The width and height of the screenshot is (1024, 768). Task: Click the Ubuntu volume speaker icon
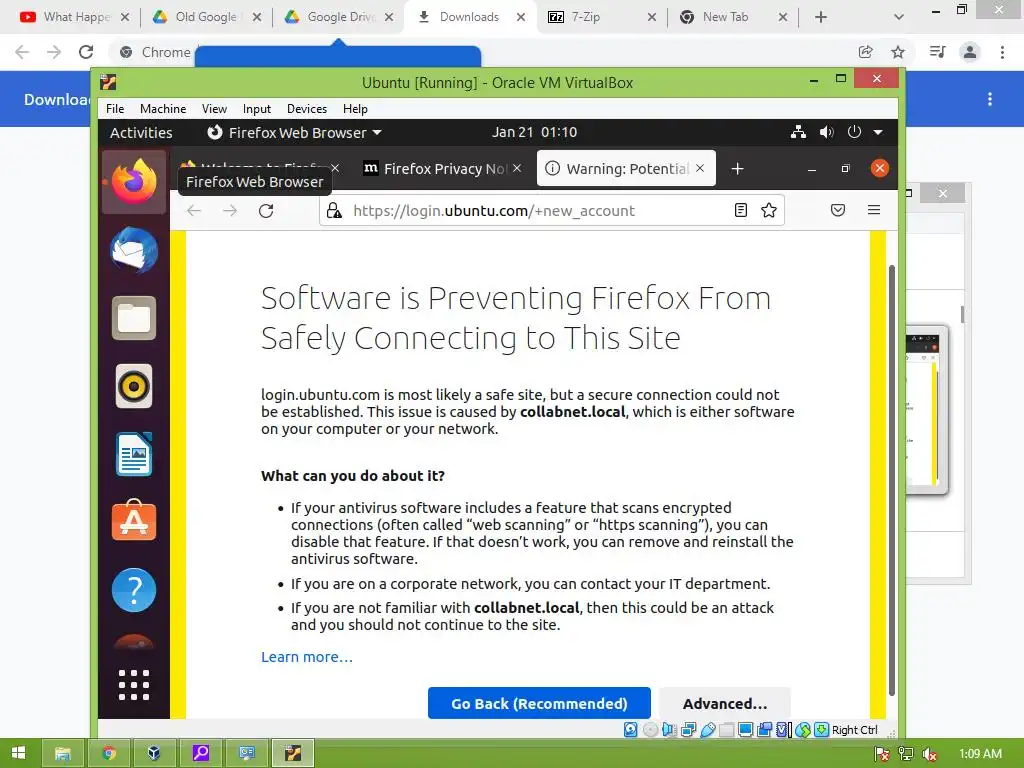click(x=826, y=132)
